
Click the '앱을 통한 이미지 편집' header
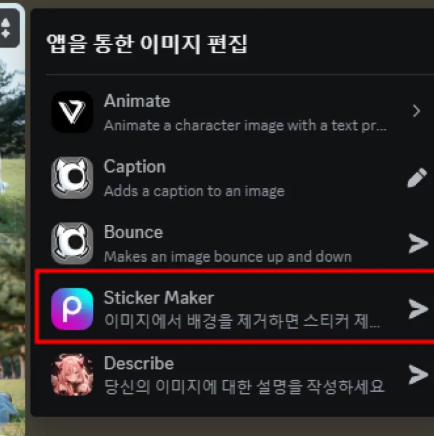point(147,44)
